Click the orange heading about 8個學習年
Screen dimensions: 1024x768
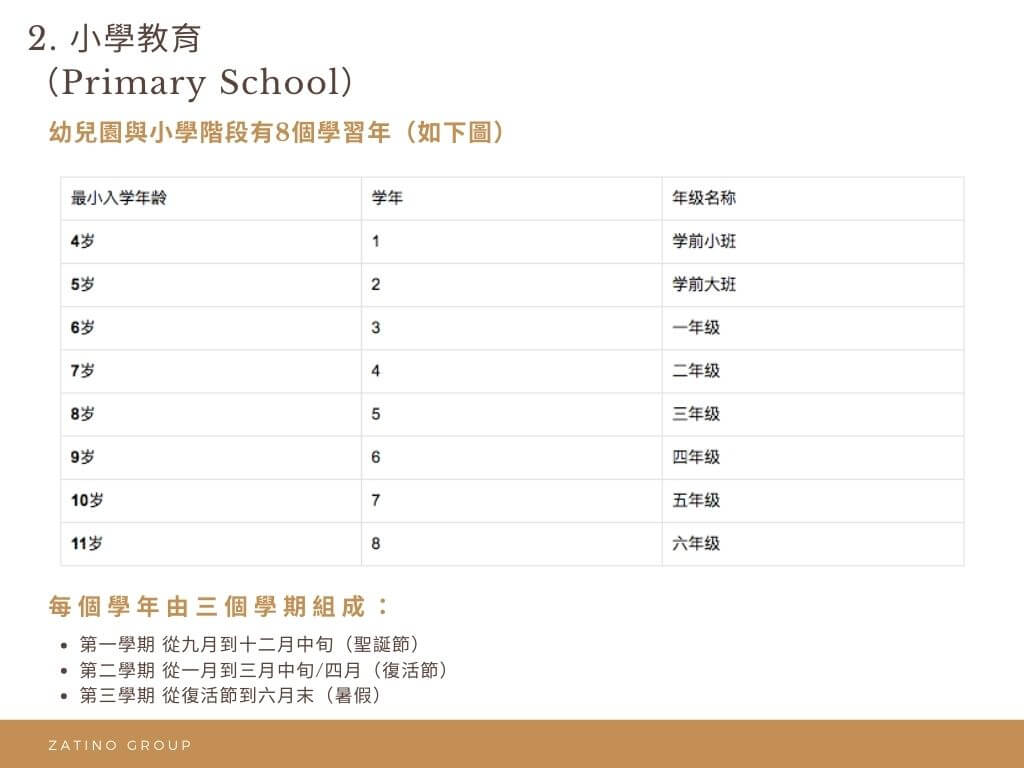click(x=276, y=133)
